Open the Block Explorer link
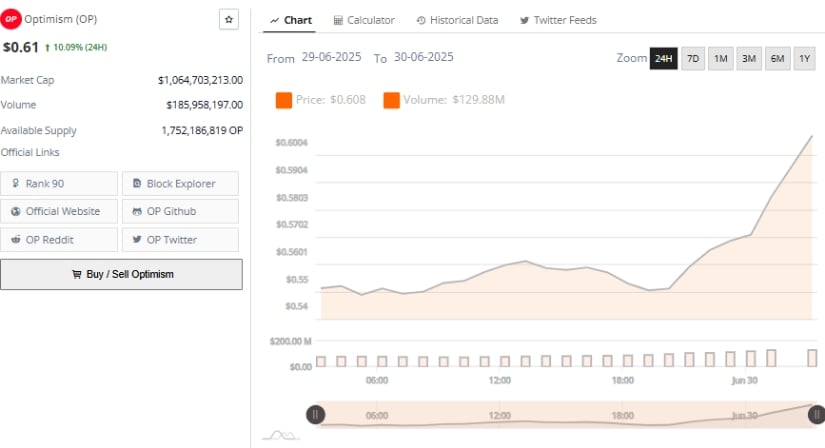Screen dimensions: 825x448 pyautogui.click(x=180, y=183)
